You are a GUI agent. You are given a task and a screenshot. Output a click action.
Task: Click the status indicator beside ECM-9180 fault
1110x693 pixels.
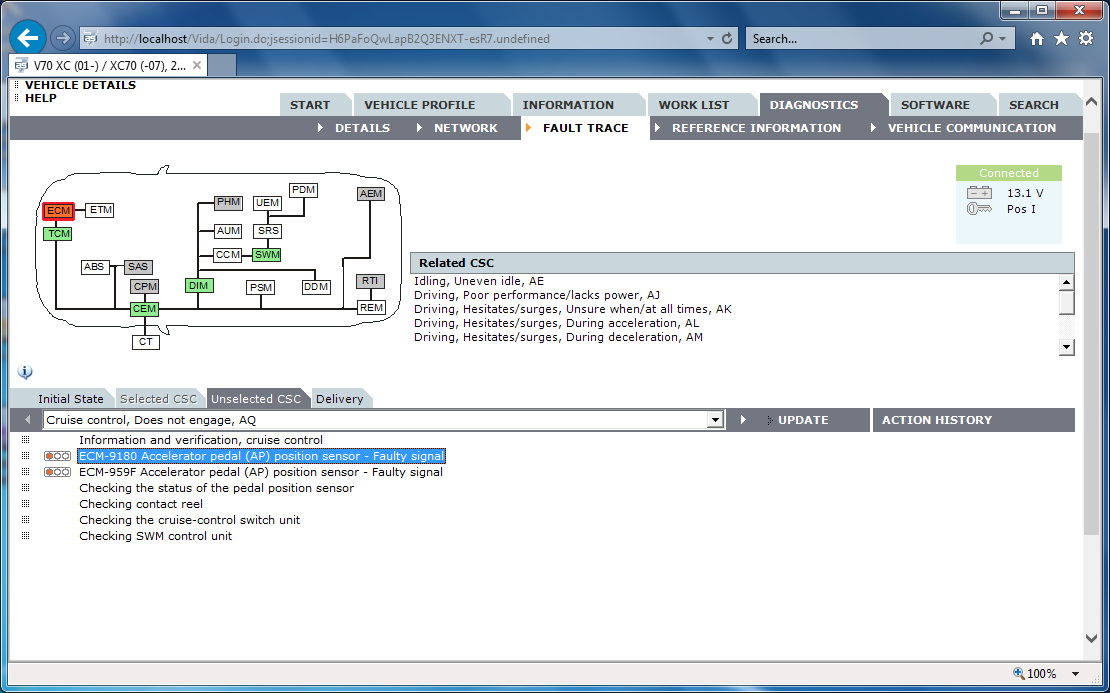57,455
